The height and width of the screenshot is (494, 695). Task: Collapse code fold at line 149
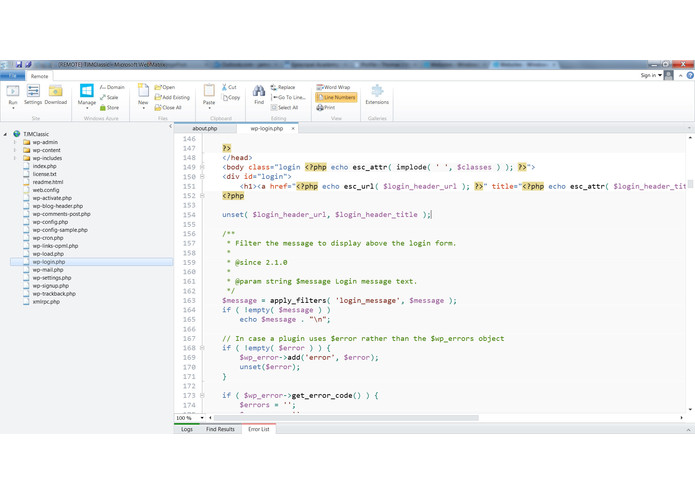pyautogui.click(x=202, y=167)
